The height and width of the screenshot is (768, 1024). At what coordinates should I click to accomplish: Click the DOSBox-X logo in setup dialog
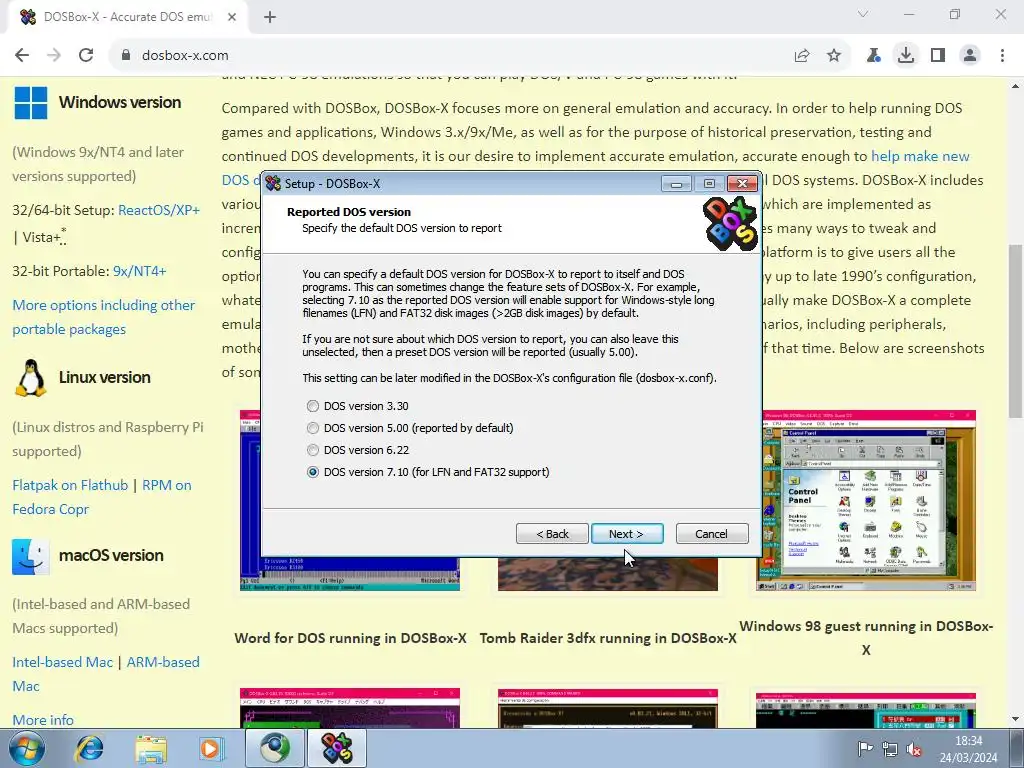[x=730, y=223]
